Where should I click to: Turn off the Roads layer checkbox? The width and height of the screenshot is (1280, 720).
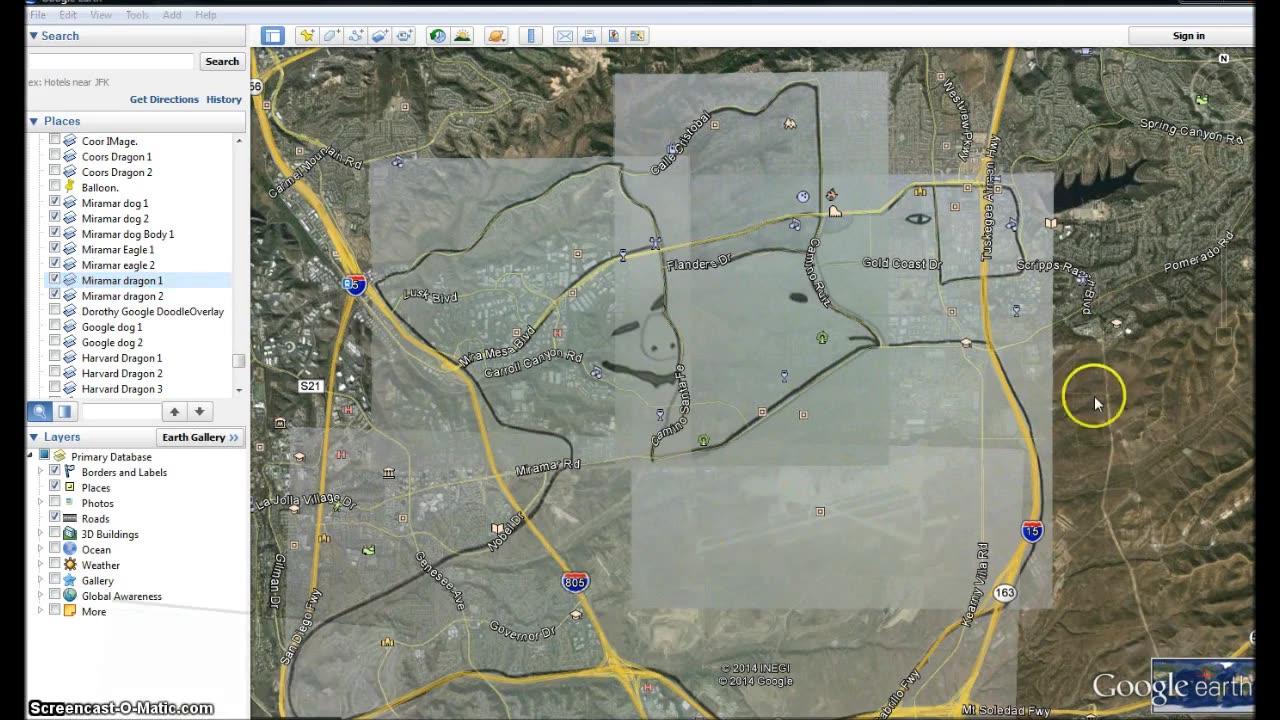click(x=55, y=518)
